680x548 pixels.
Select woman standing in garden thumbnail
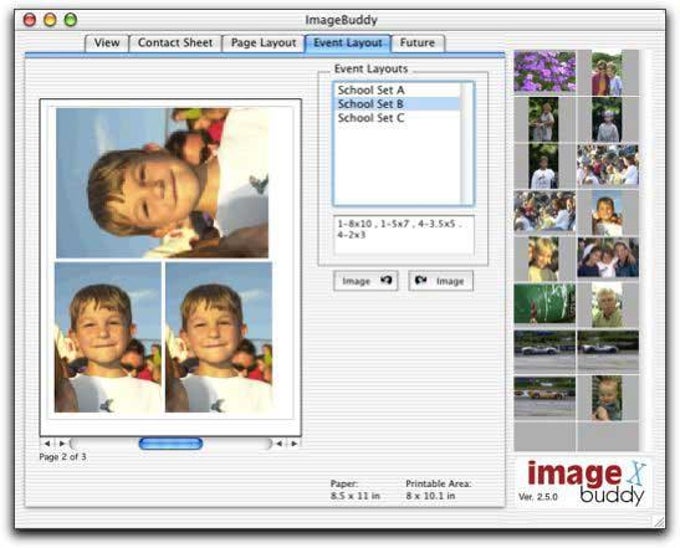543,120
